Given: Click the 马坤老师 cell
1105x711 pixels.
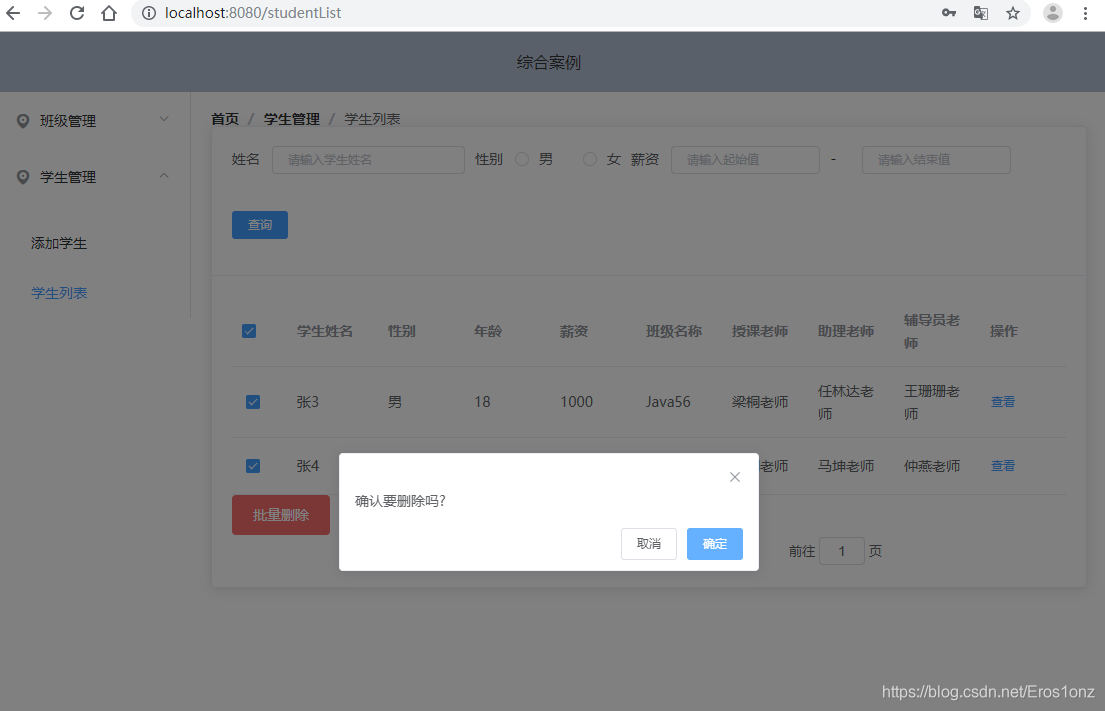Looking at the screenshot, I should click(x=846, y=466).
